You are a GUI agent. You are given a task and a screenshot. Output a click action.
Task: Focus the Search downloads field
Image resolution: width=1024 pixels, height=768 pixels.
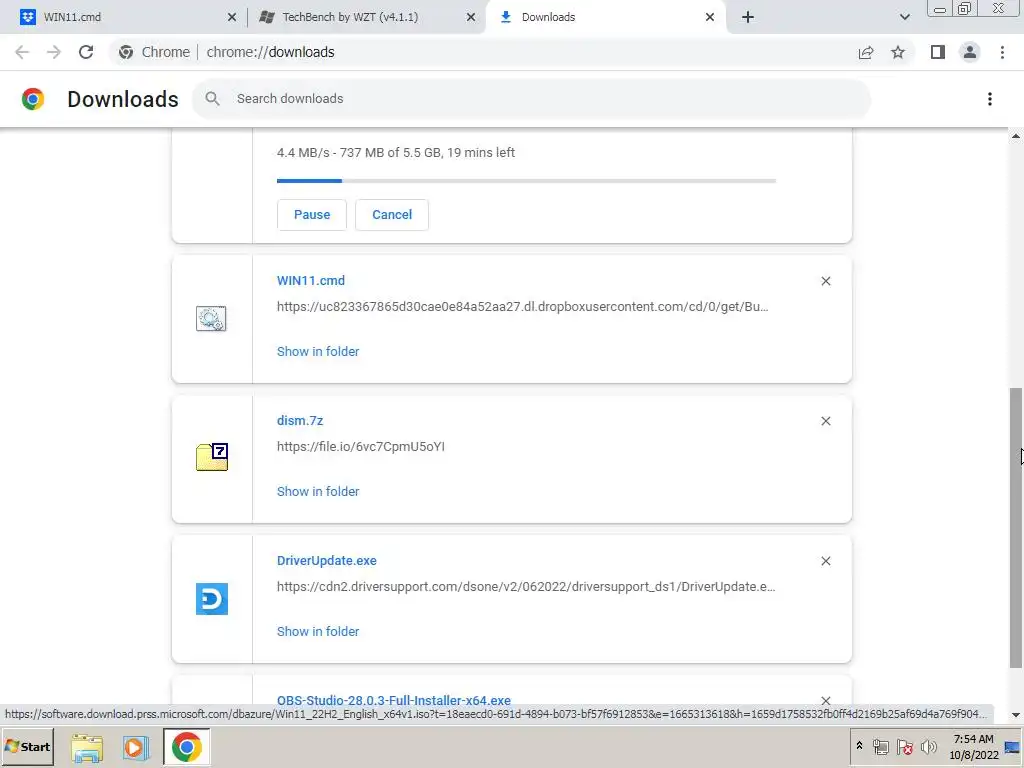point(532,99)
